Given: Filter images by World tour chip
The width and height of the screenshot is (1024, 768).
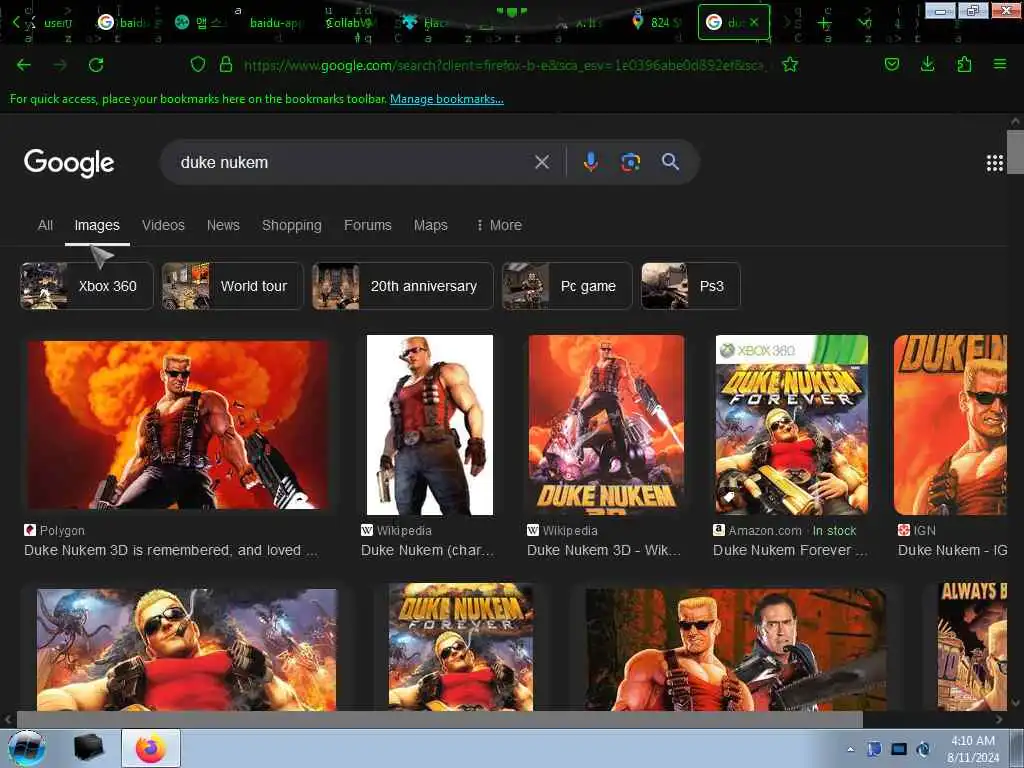Looking at the screenshot, I should click(x=232, y=286).
